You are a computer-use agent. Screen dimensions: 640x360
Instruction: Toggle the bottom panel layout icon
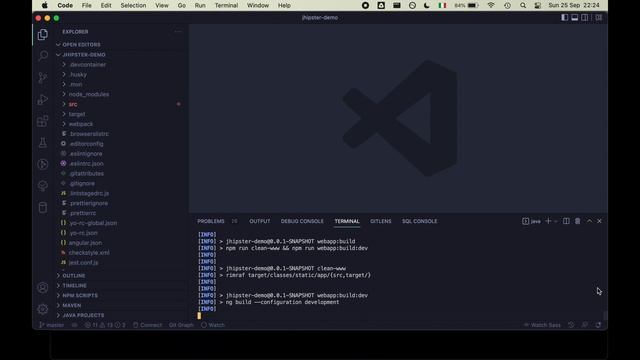coord(575,18)
